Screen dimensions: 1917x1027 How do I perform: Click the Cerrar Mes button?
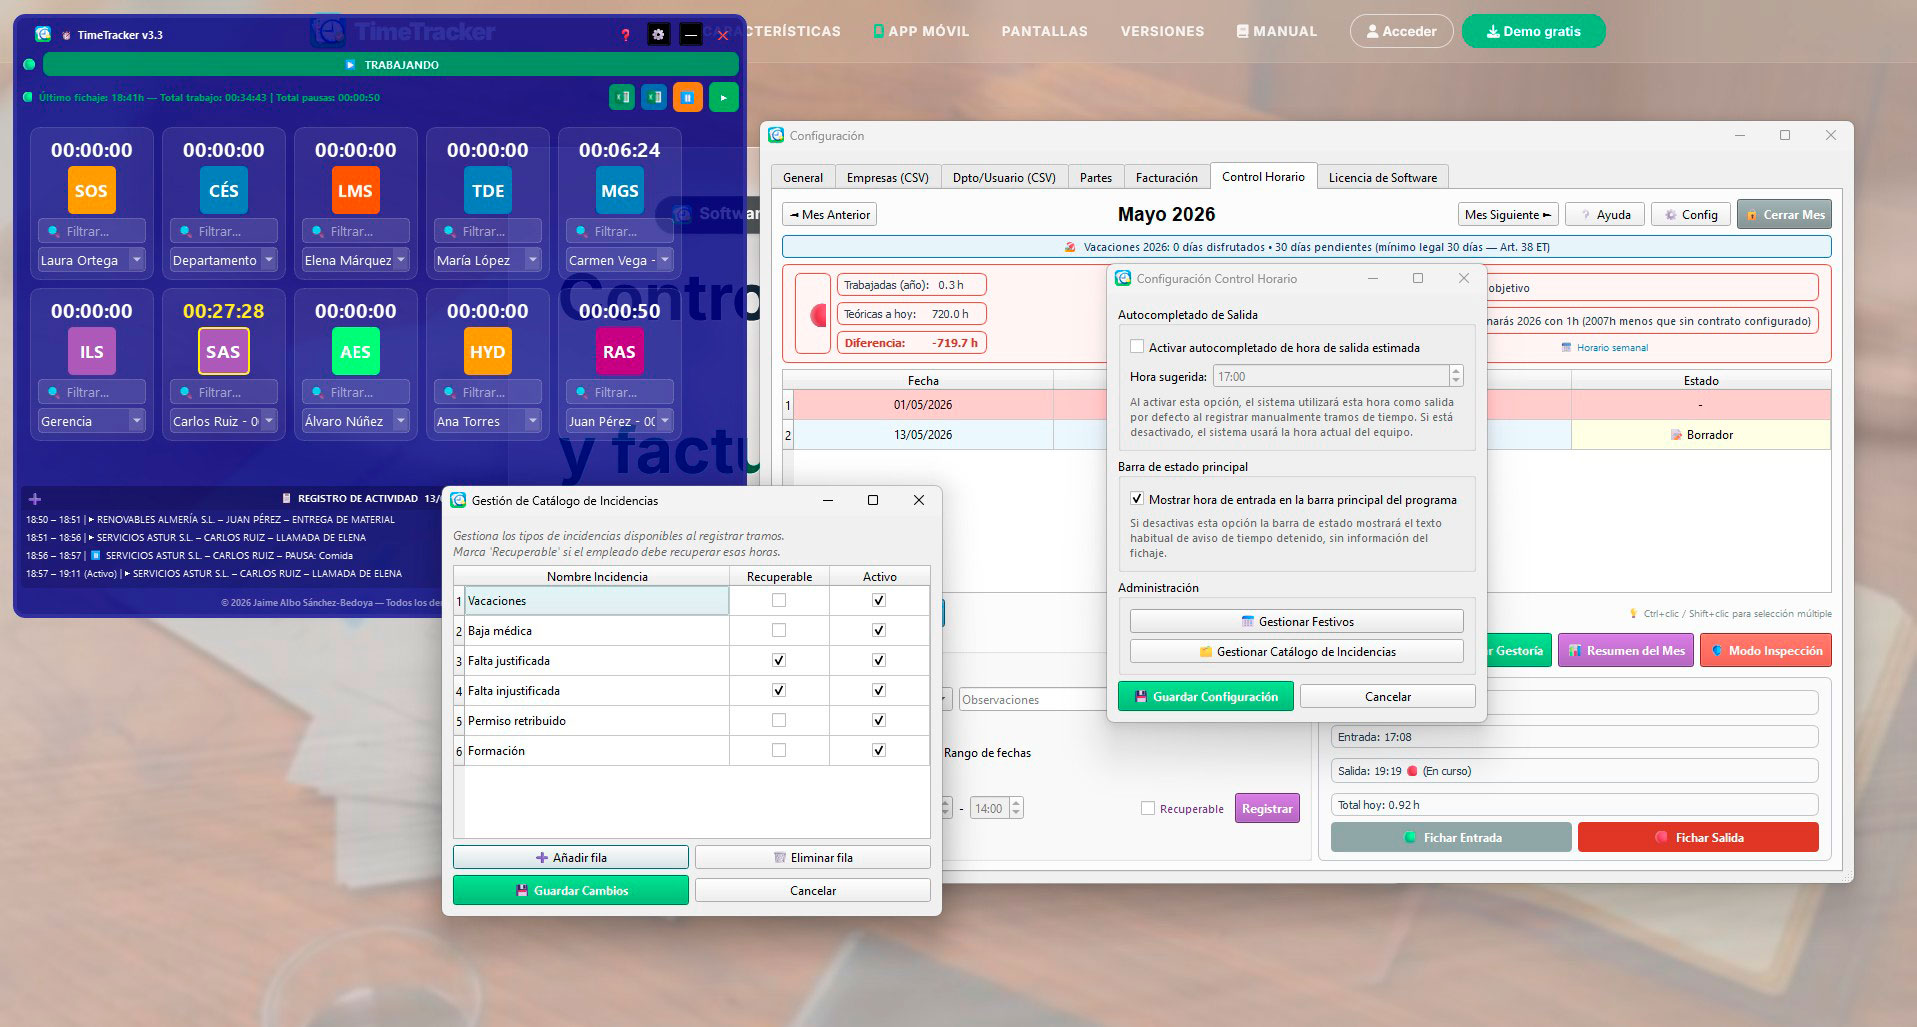point(1786,214)
